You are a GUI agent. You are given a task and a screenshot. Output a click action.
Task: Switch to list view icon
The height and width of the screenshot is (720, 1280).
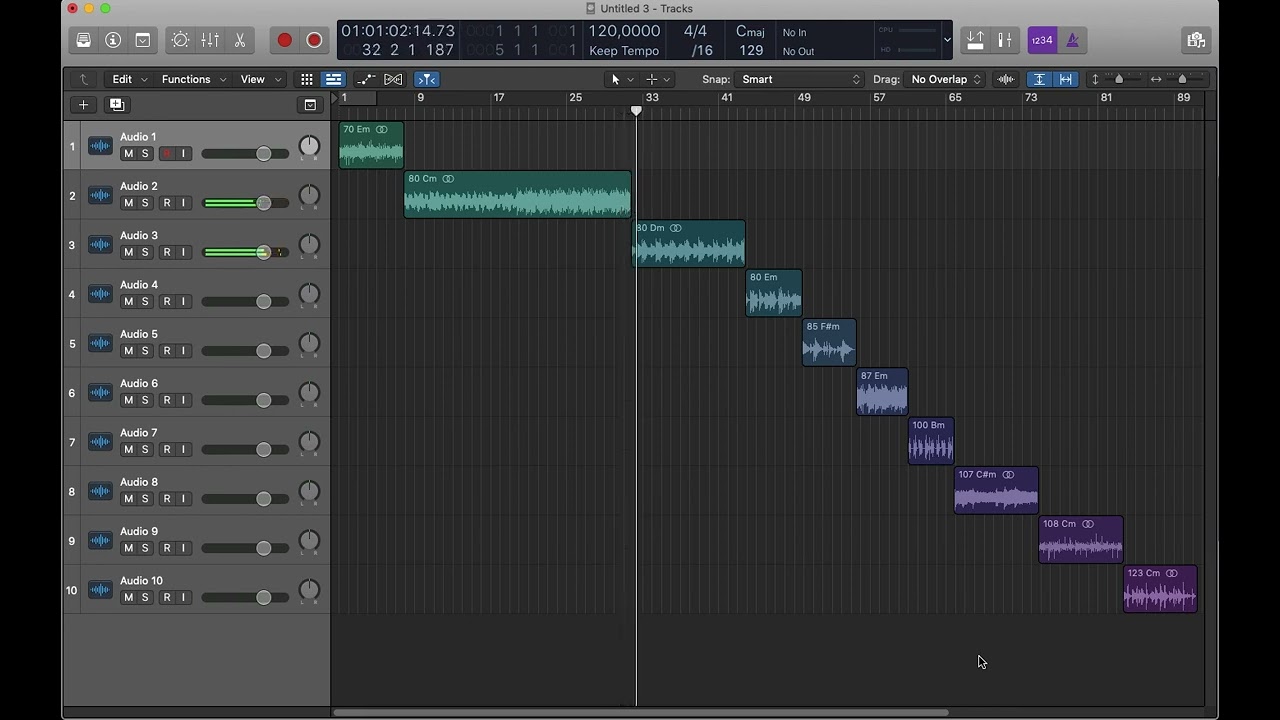point(333,79)
